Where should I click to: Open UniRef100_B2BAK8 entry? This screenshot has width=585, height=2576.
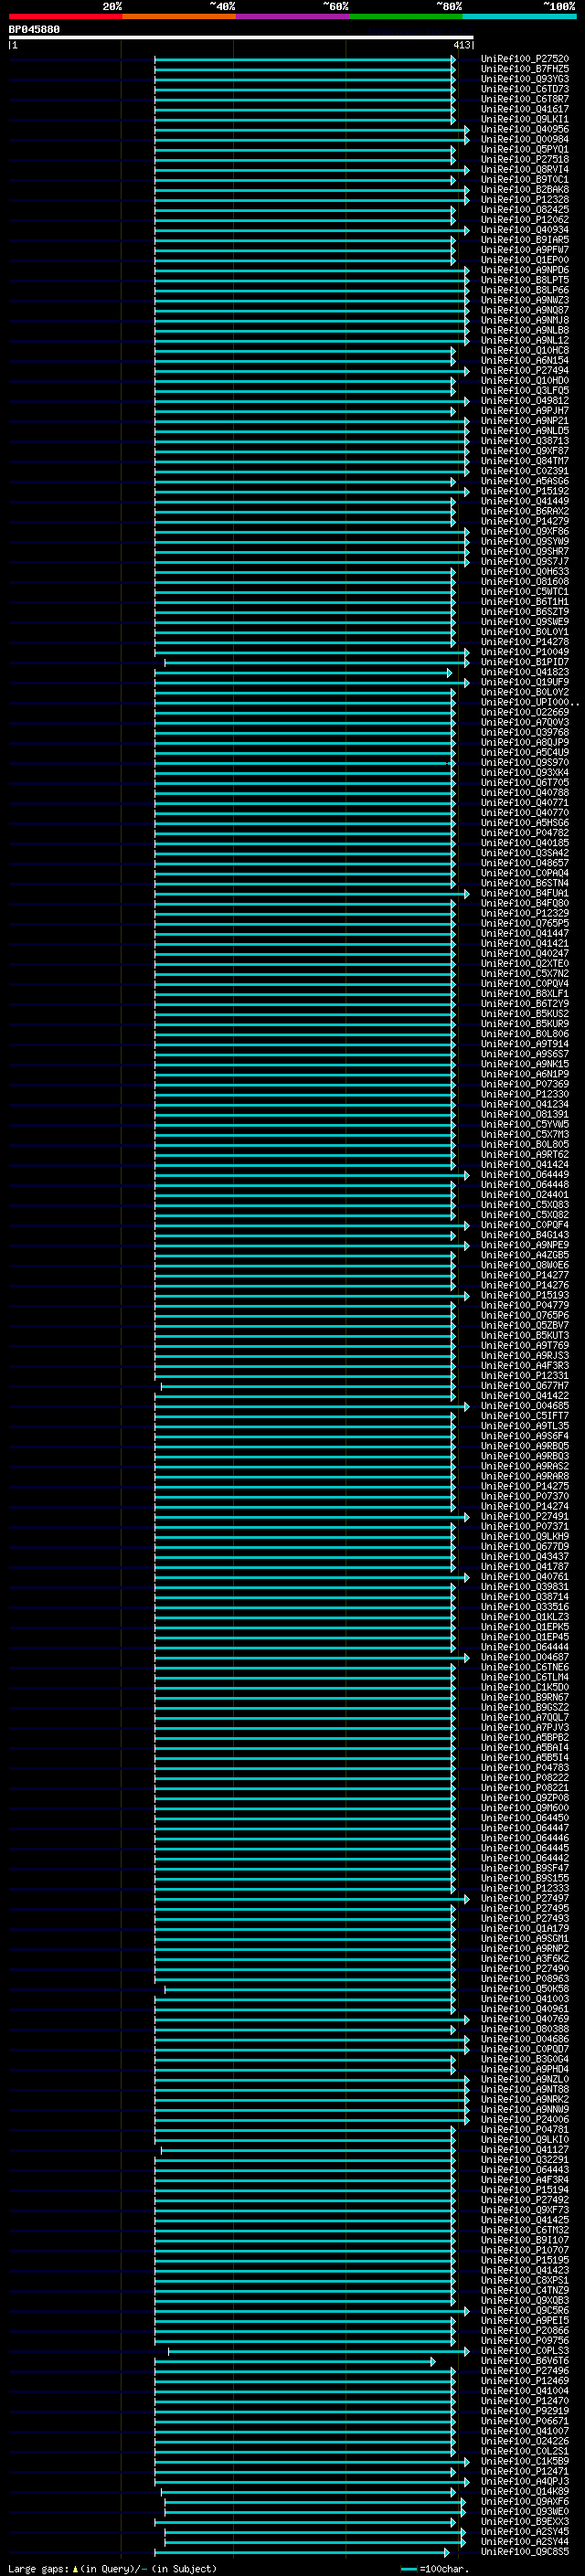(x=525, y=190)
